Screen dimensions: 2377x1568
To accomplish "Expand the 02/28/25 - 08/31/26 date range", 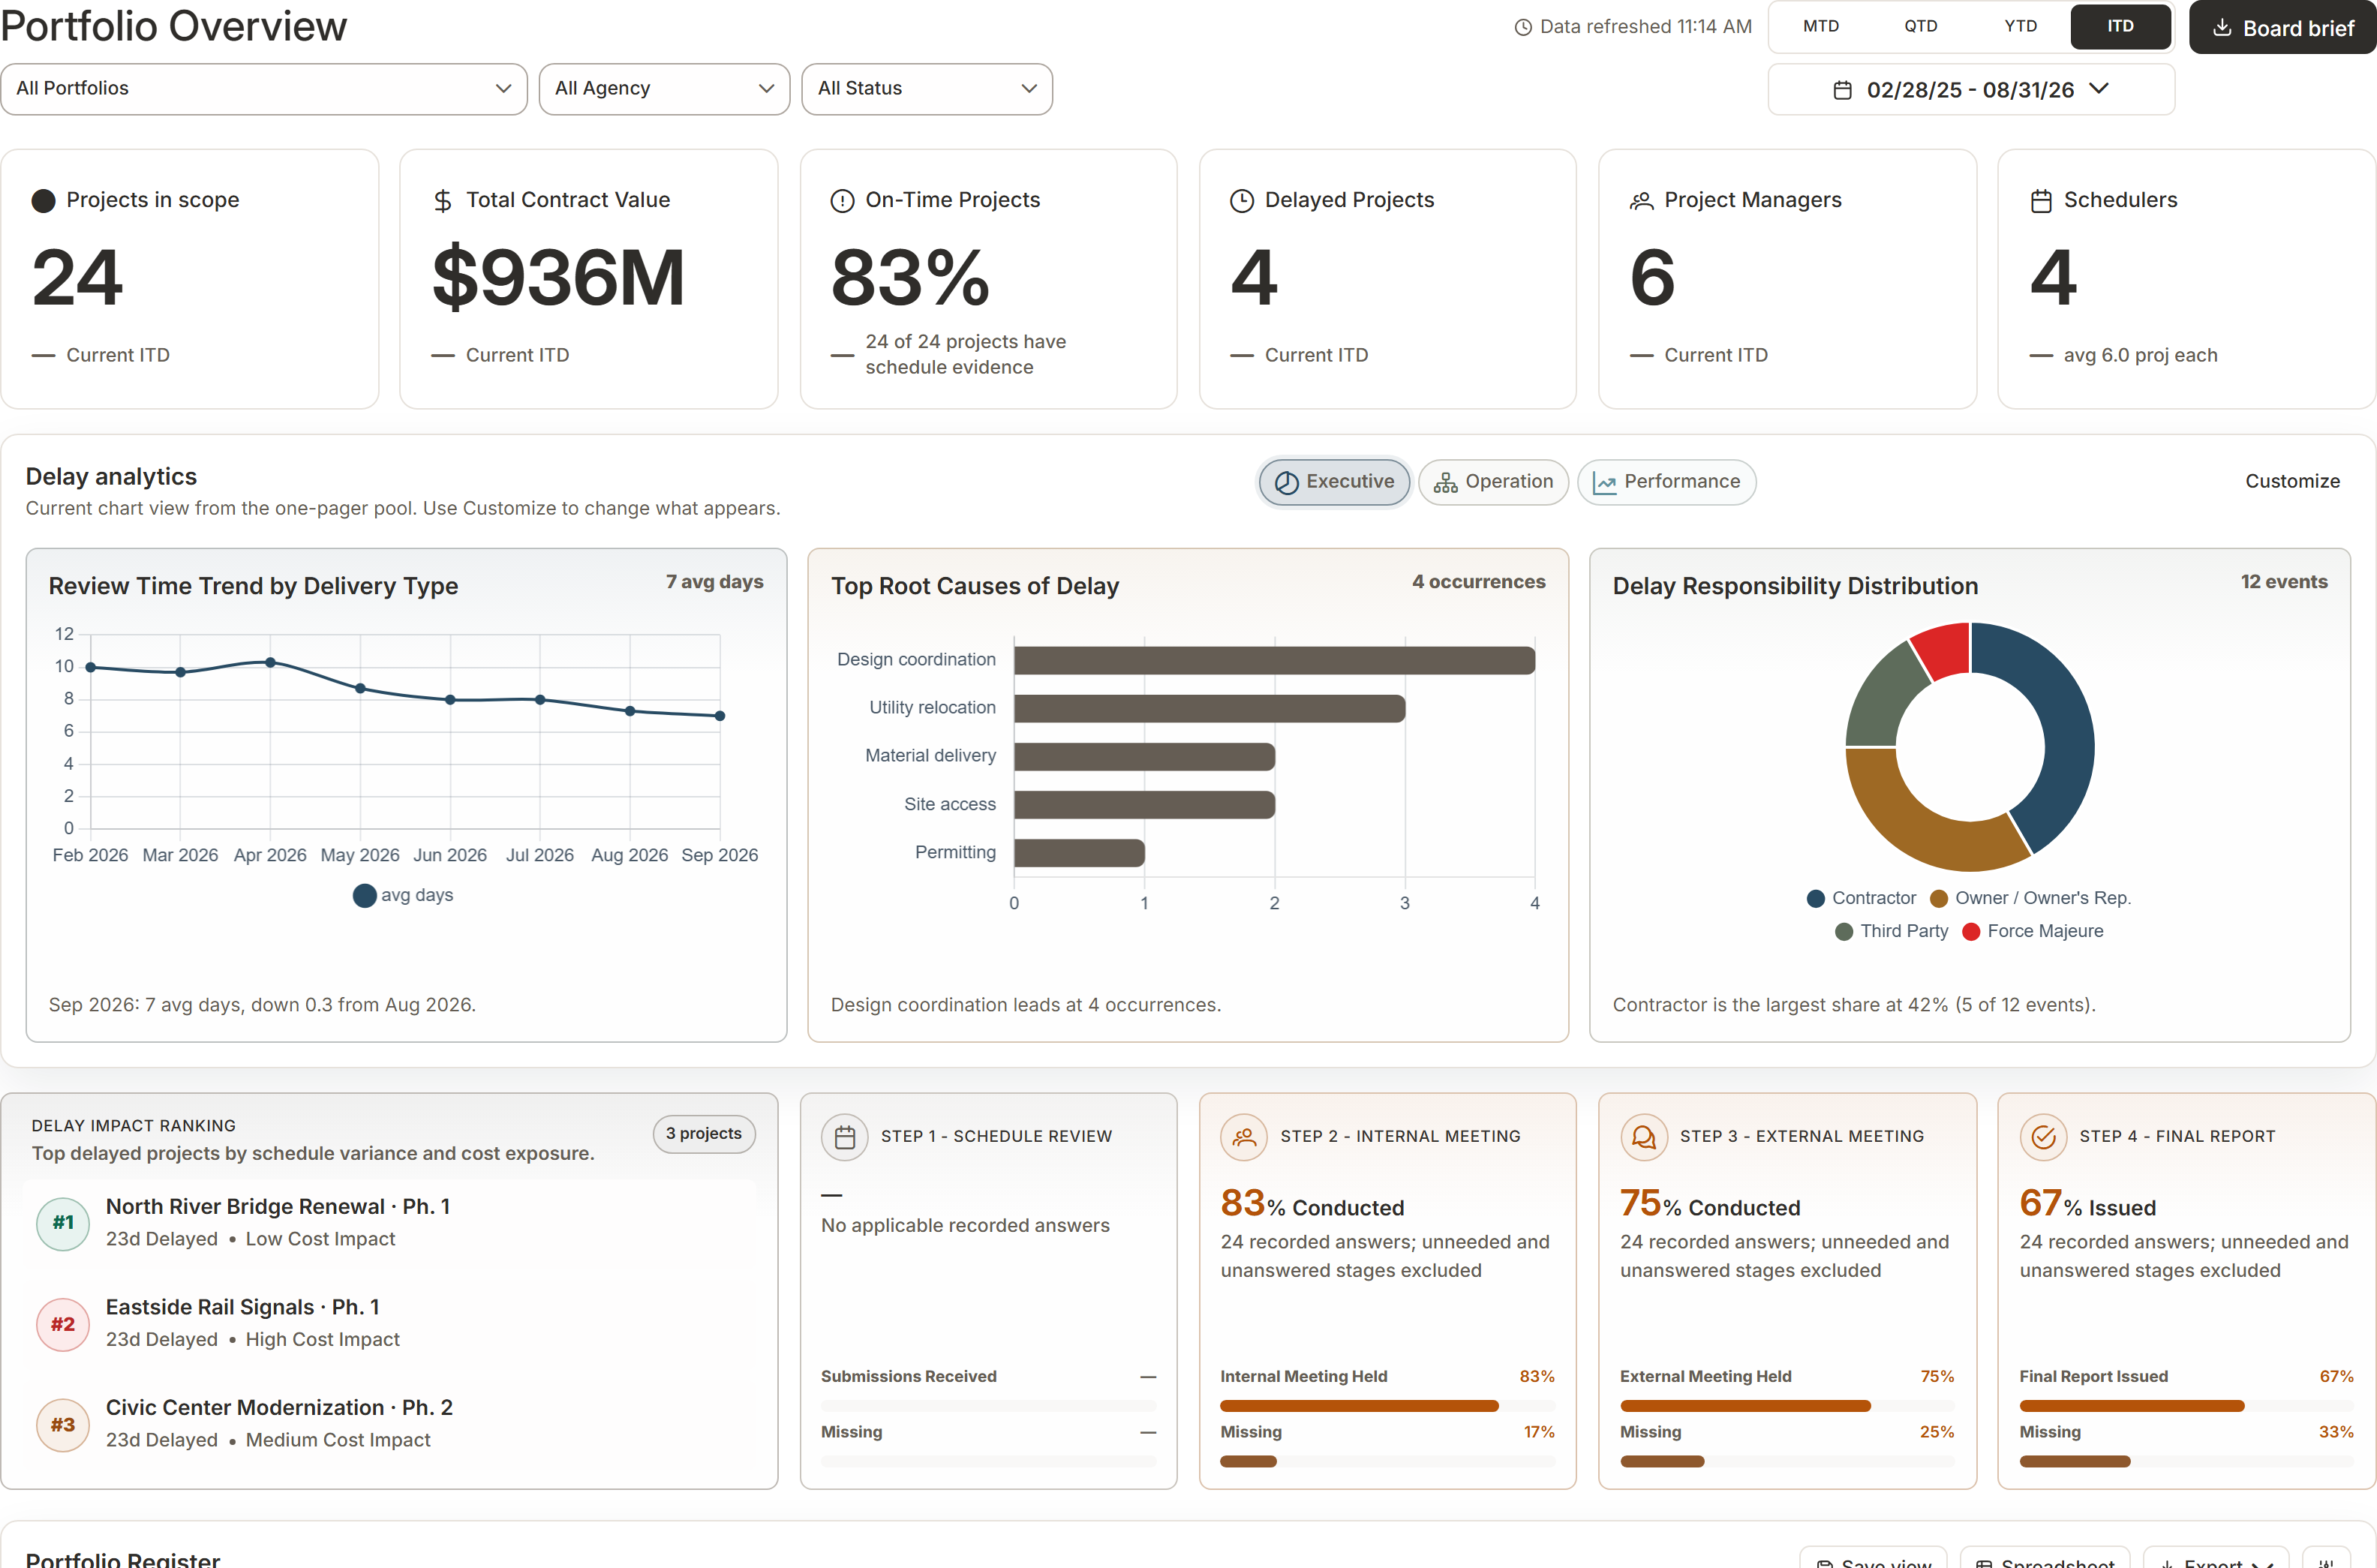I will pos(1971,90).
